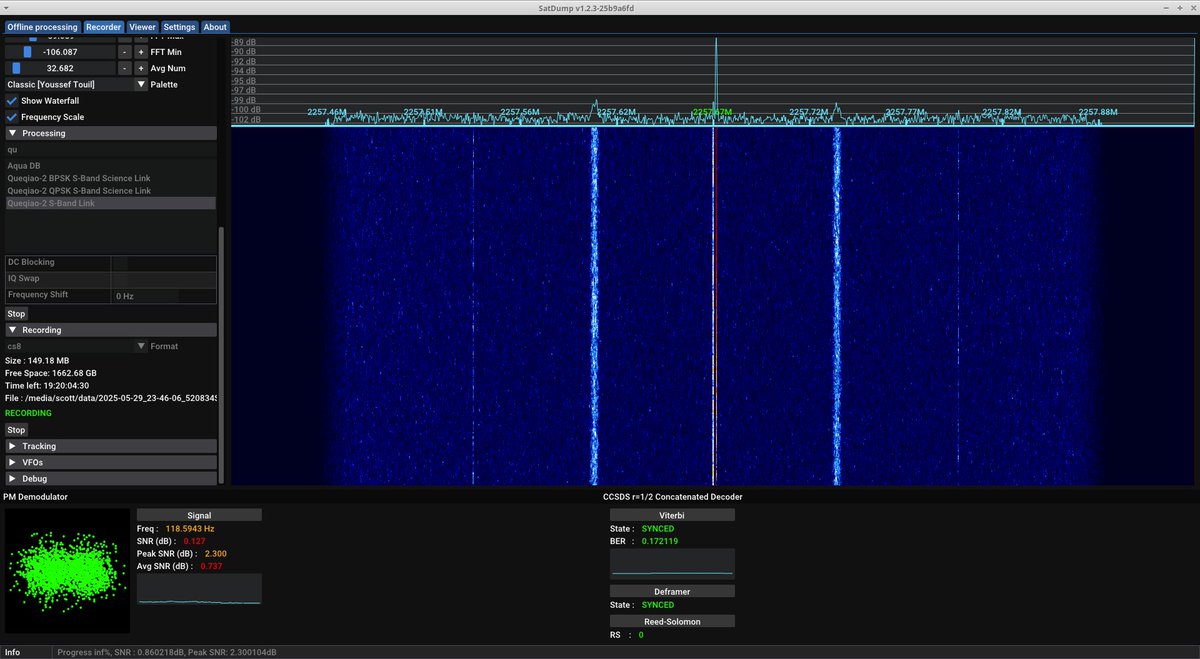Decrease Avg Num with minus button
The height and width of the screenshot is (659, 1200).
tap(124, 68)
